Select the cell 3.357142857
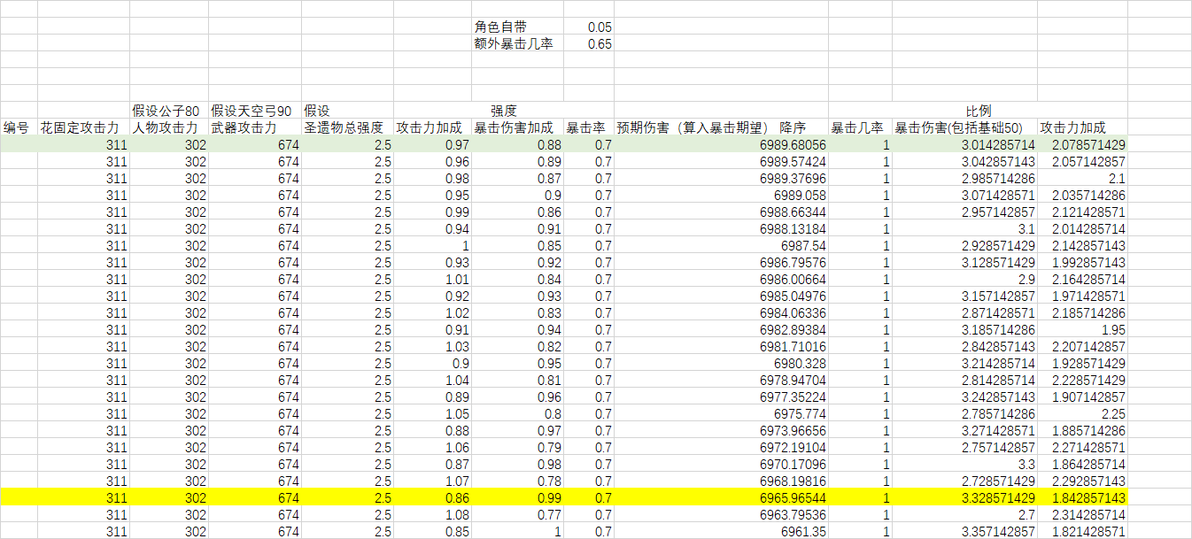Screen dimensions: 1192x539 (965, 530)
